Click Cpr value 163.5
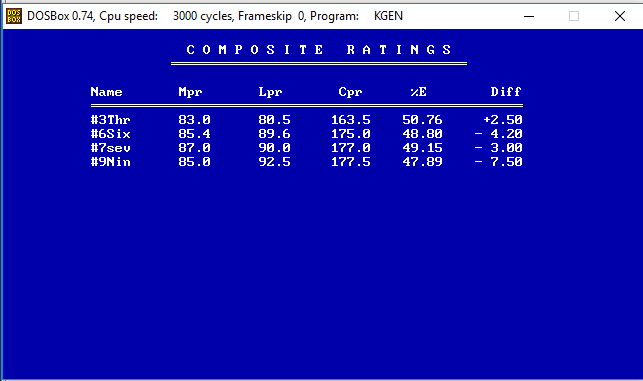The image size is (643, 381). coord(351,120)
